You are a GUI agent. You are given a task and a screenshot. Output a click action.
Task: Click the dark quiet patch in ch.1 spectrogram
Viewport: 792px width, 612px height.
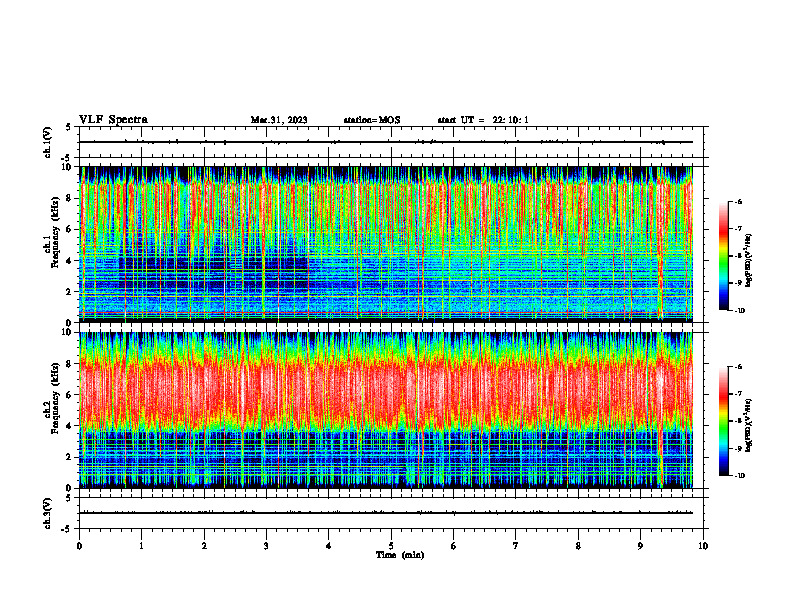[212, 275]
